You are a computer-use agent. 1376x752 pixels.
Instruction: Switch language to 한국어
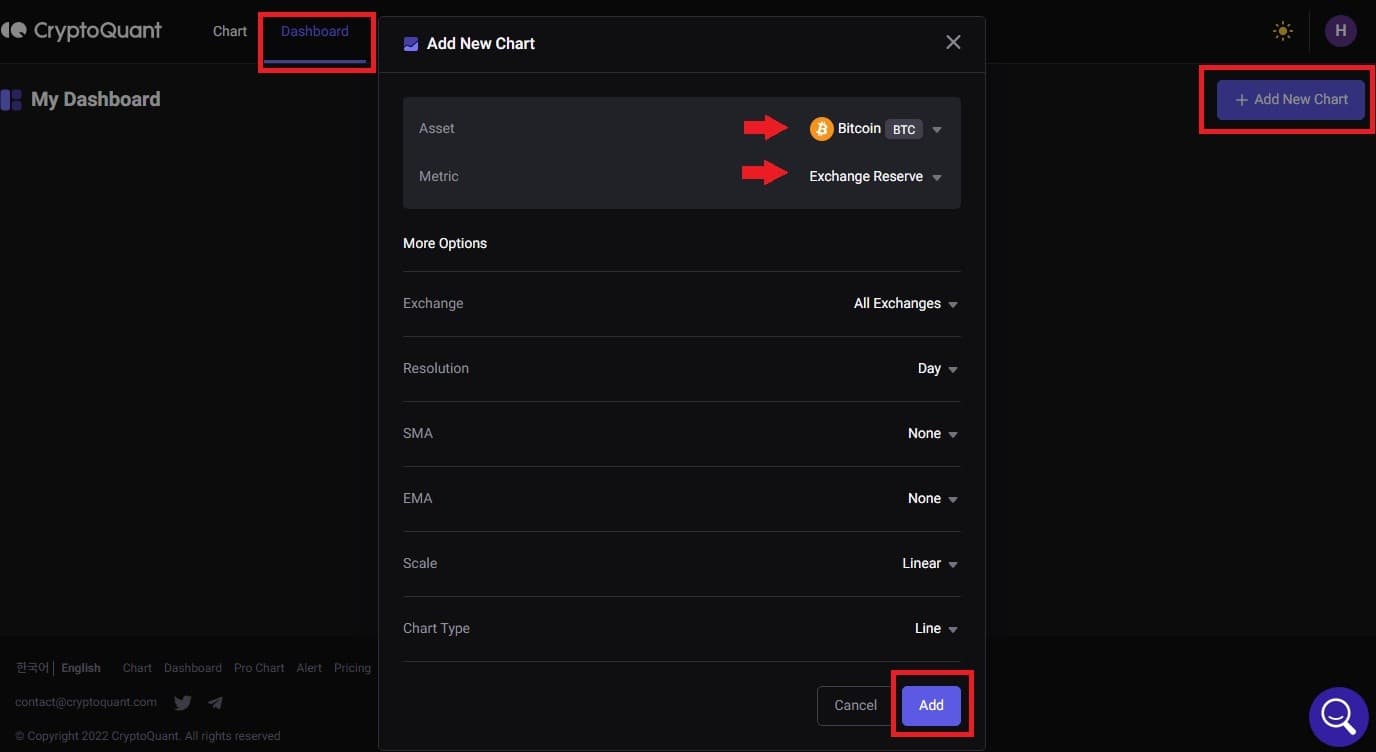pos(32,668)
